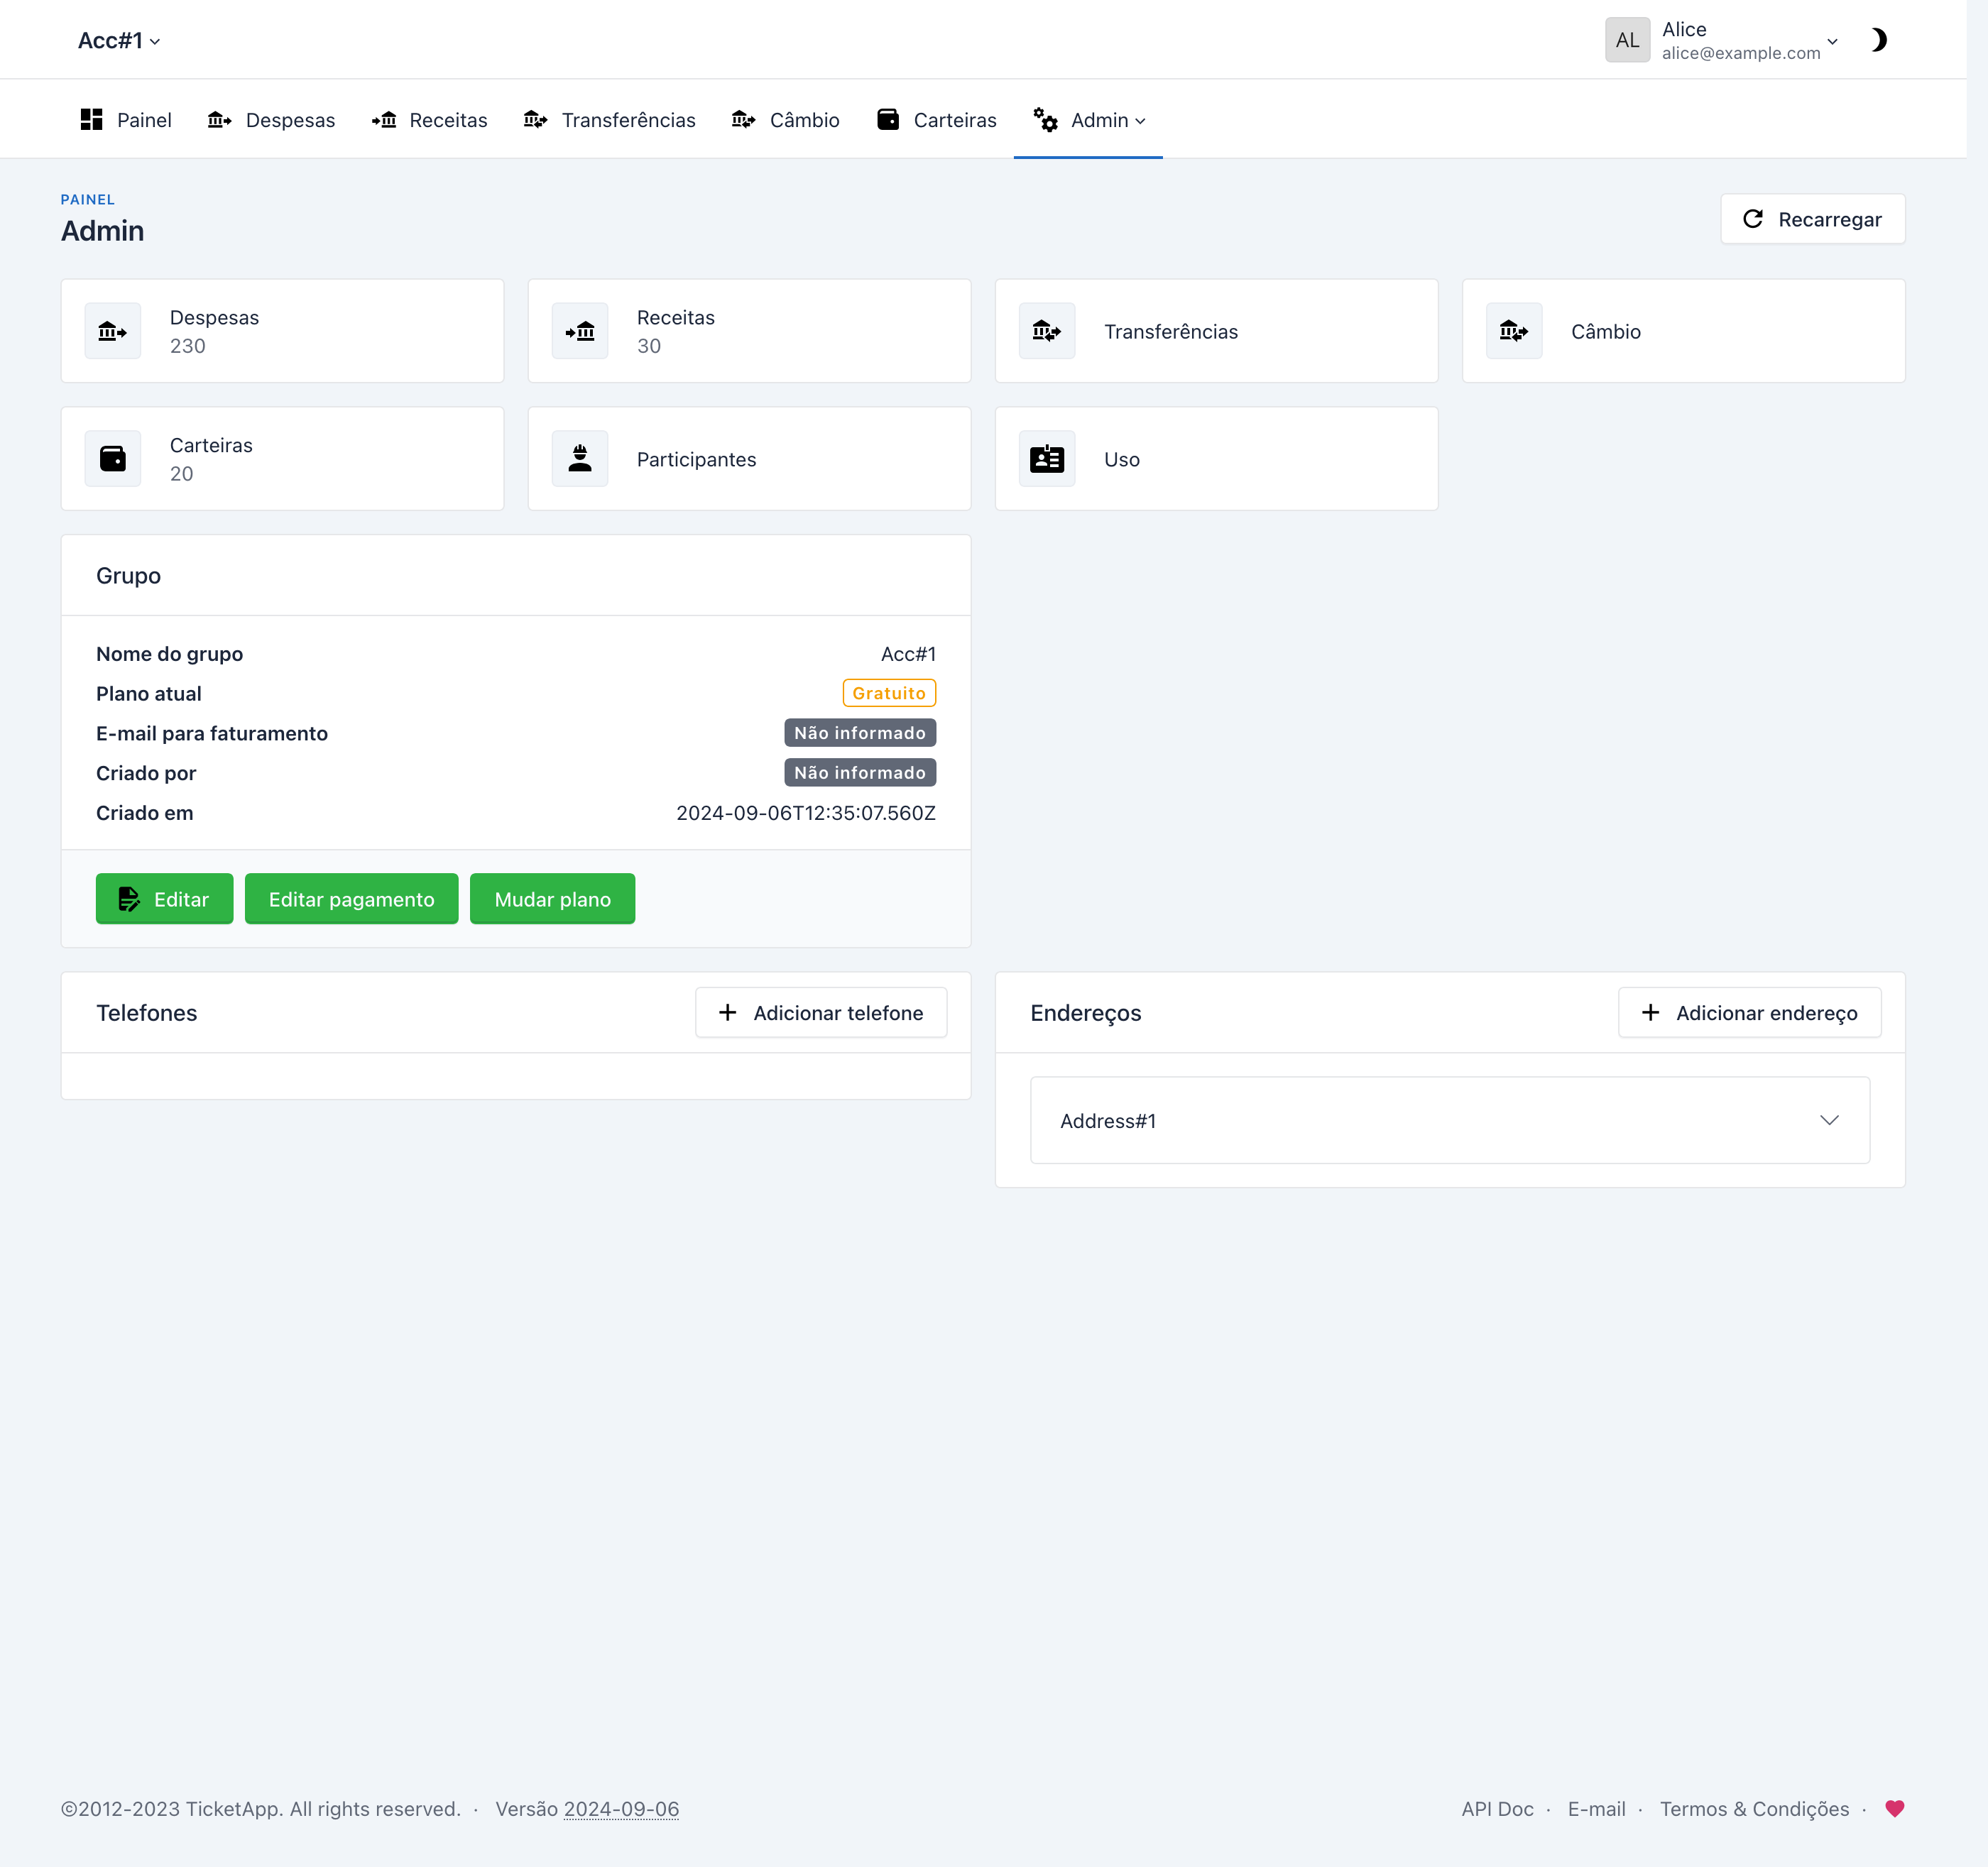1988x1867 pixels.
Task: Toggle dark mode with the moon icon
Action: point(1879,40)
